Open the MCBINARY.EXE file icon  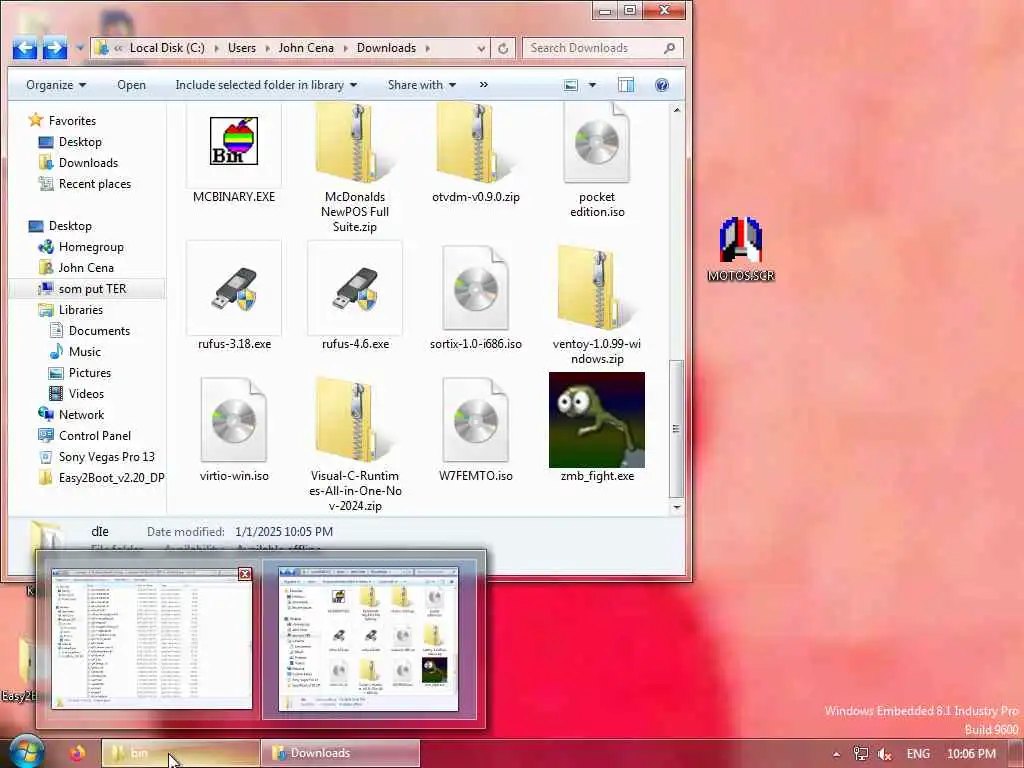[234, 141]
